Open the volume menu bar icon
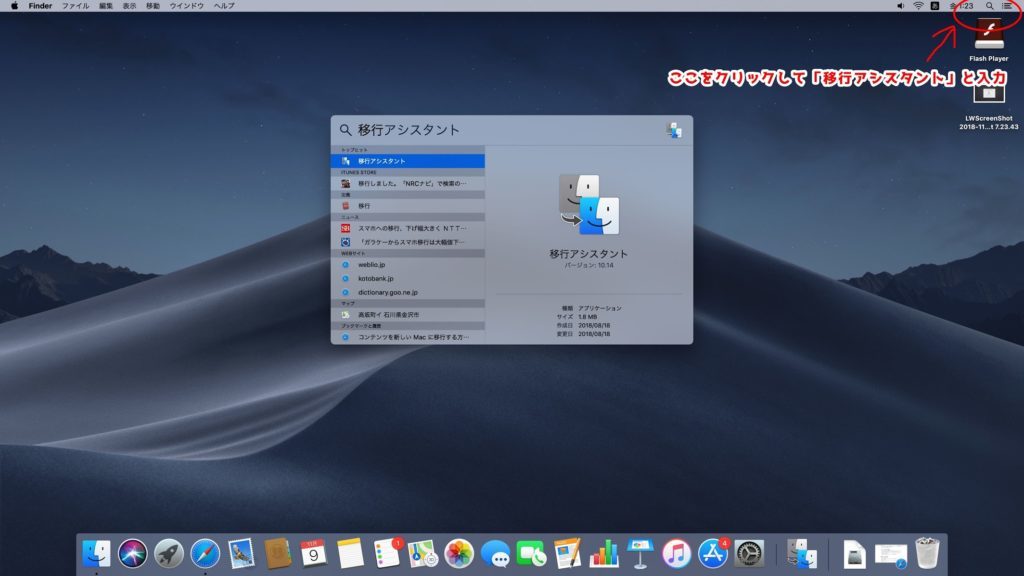Image resolution: width=1024 pixels, height=576 pixels. pyautogui.click(x=901, y=6)
